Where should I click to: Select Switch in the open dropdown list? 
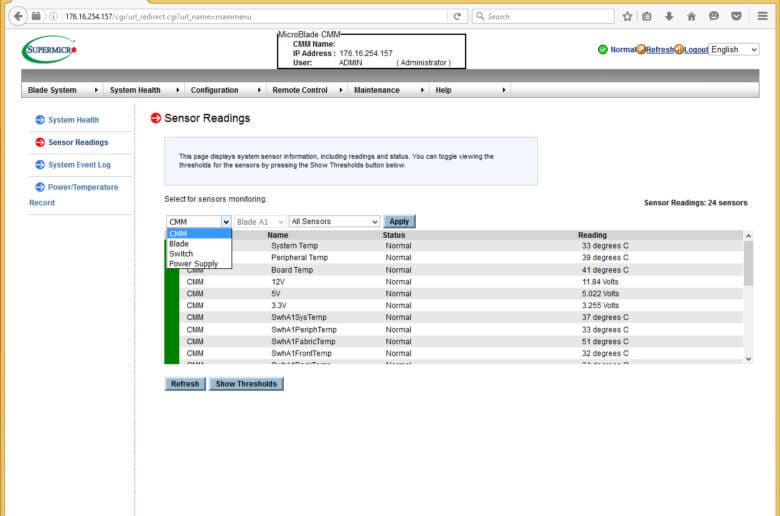199,254
